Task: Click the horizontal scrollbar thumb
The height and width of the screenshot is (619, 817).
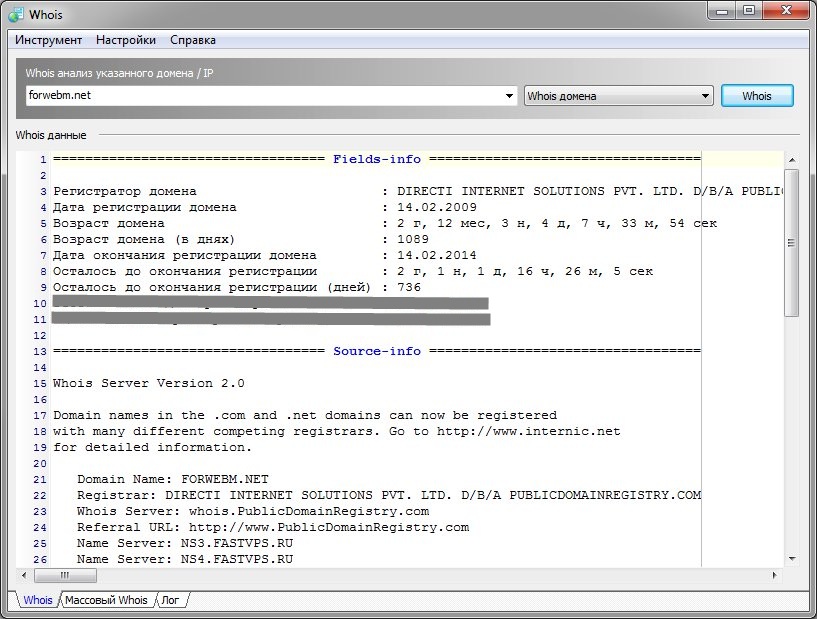Action: pos(64,576)
